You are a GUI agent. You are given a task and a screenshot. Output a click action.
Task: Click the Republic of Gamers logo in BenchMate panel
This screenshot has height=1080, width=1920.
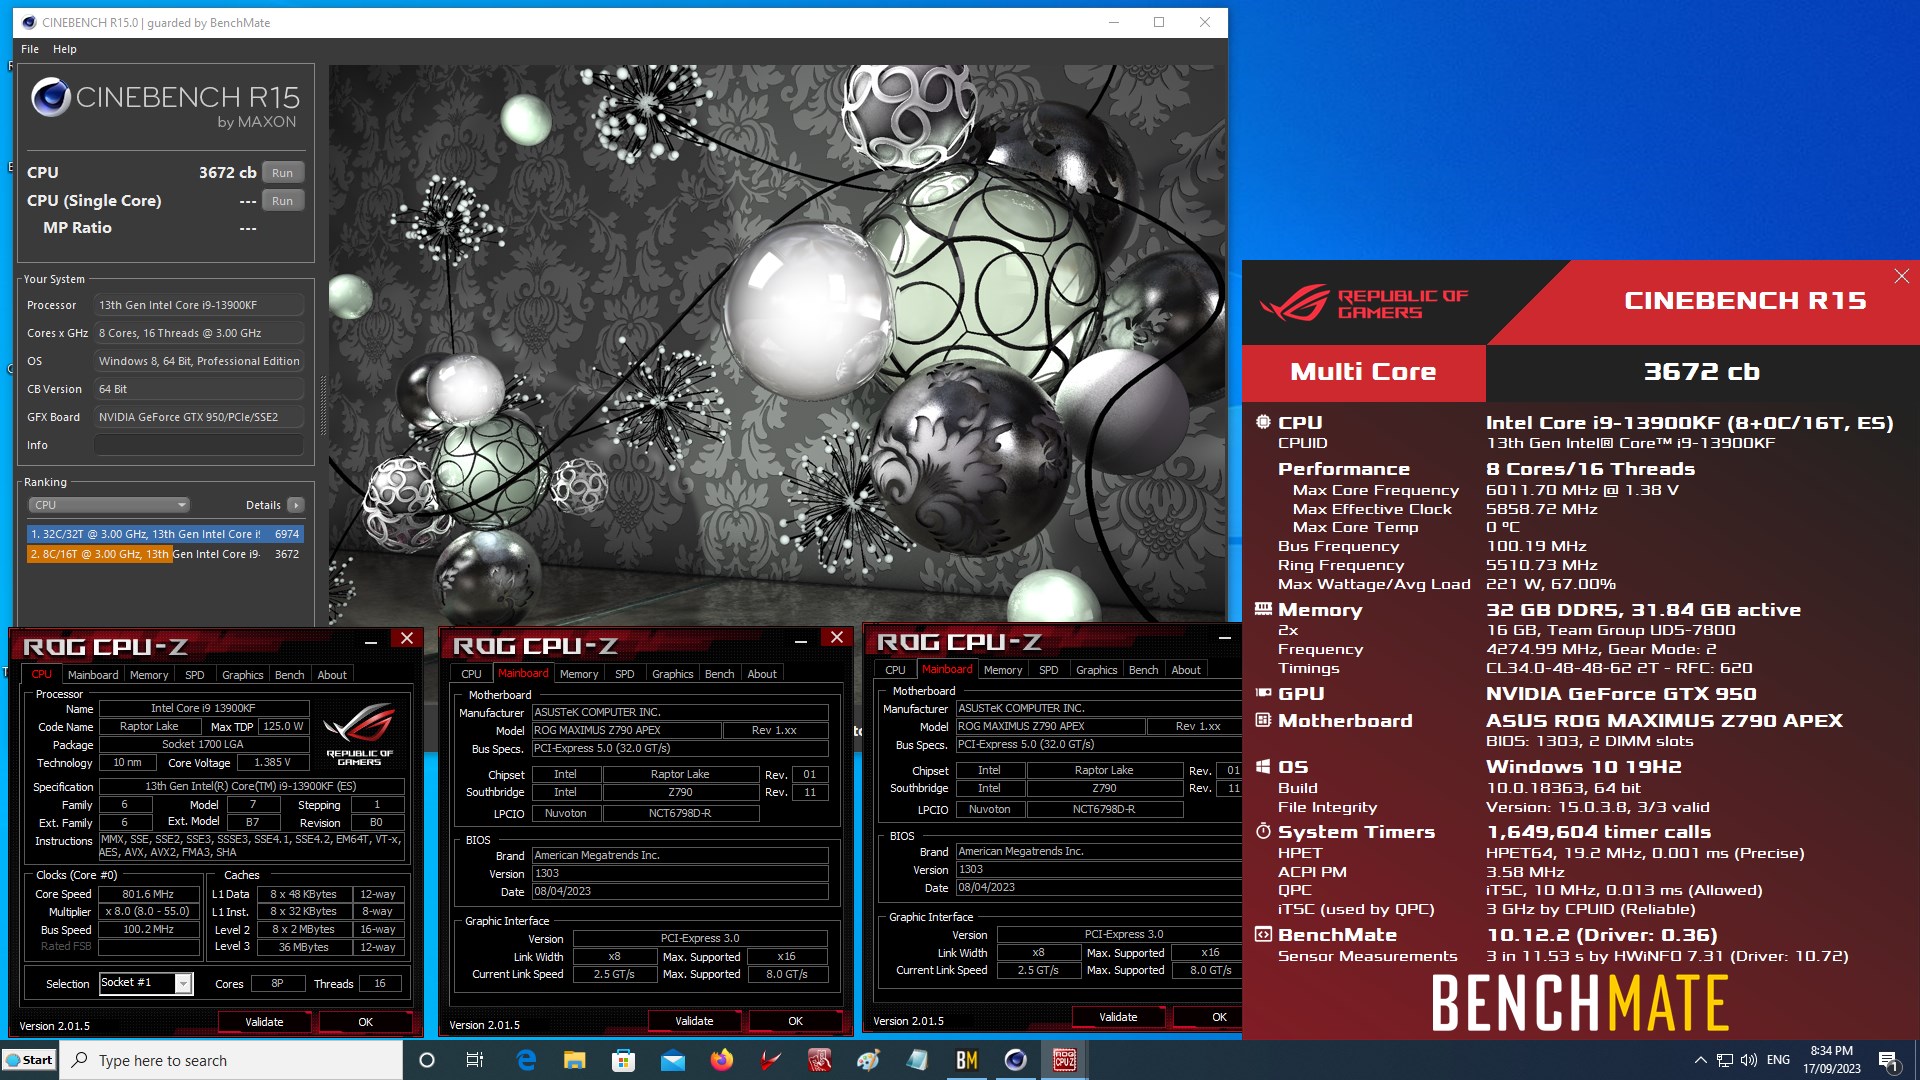coord(1362,303)
